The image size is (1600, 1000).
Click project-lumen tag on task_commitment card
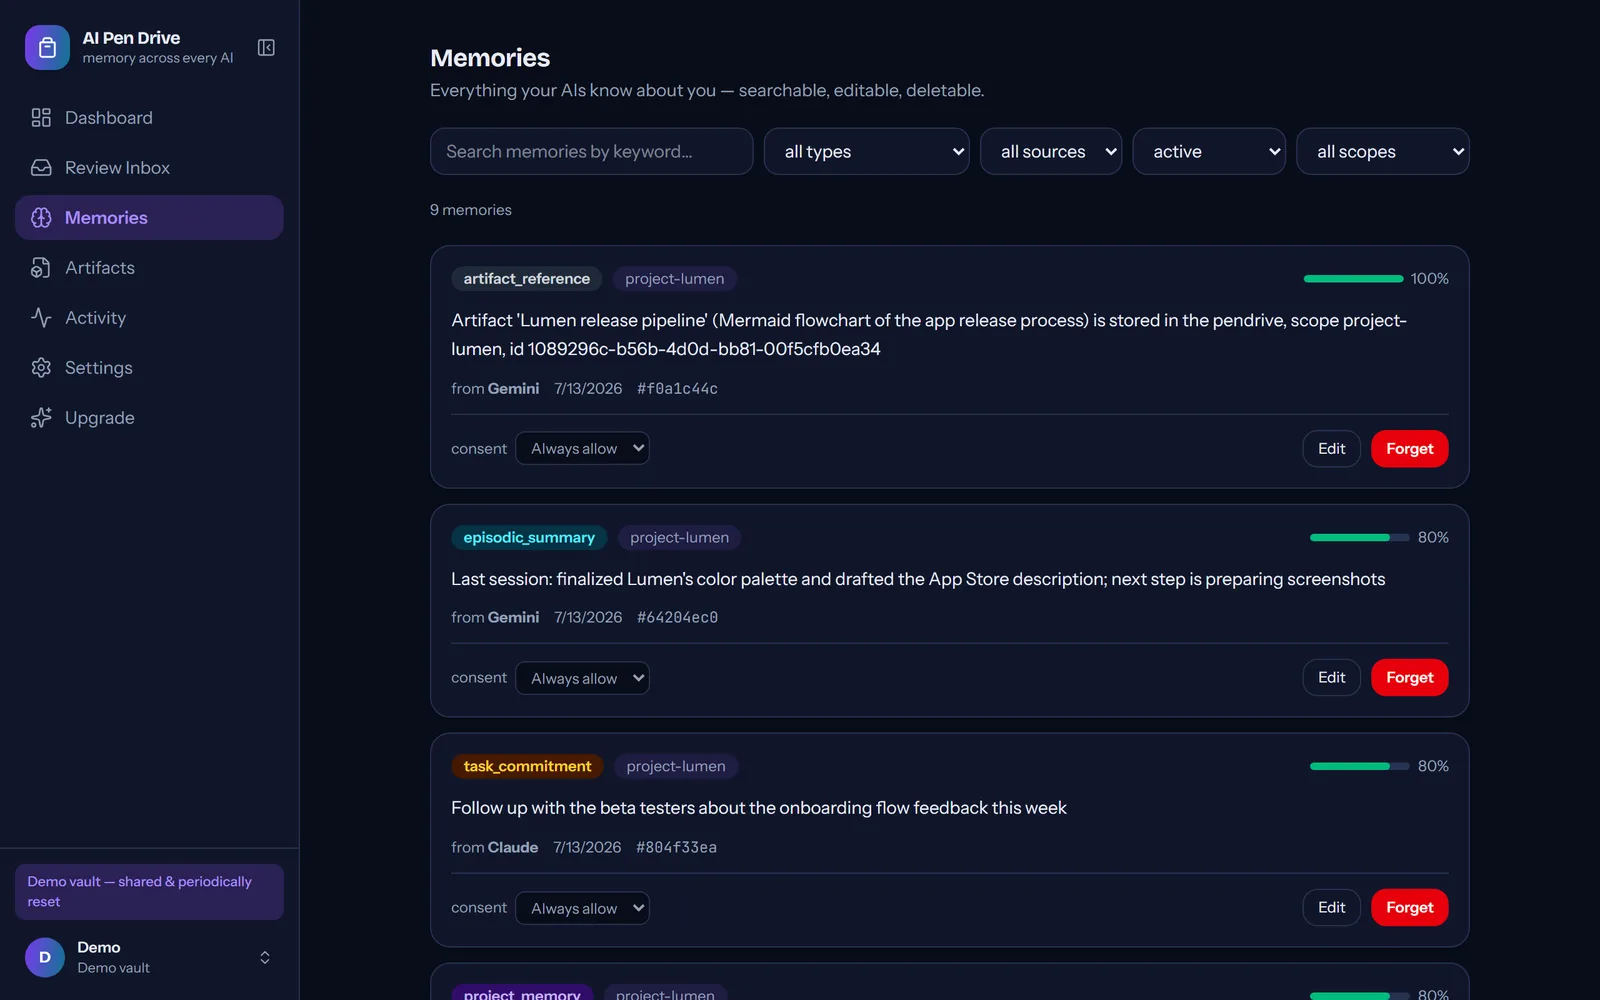(x=676, y=766)
